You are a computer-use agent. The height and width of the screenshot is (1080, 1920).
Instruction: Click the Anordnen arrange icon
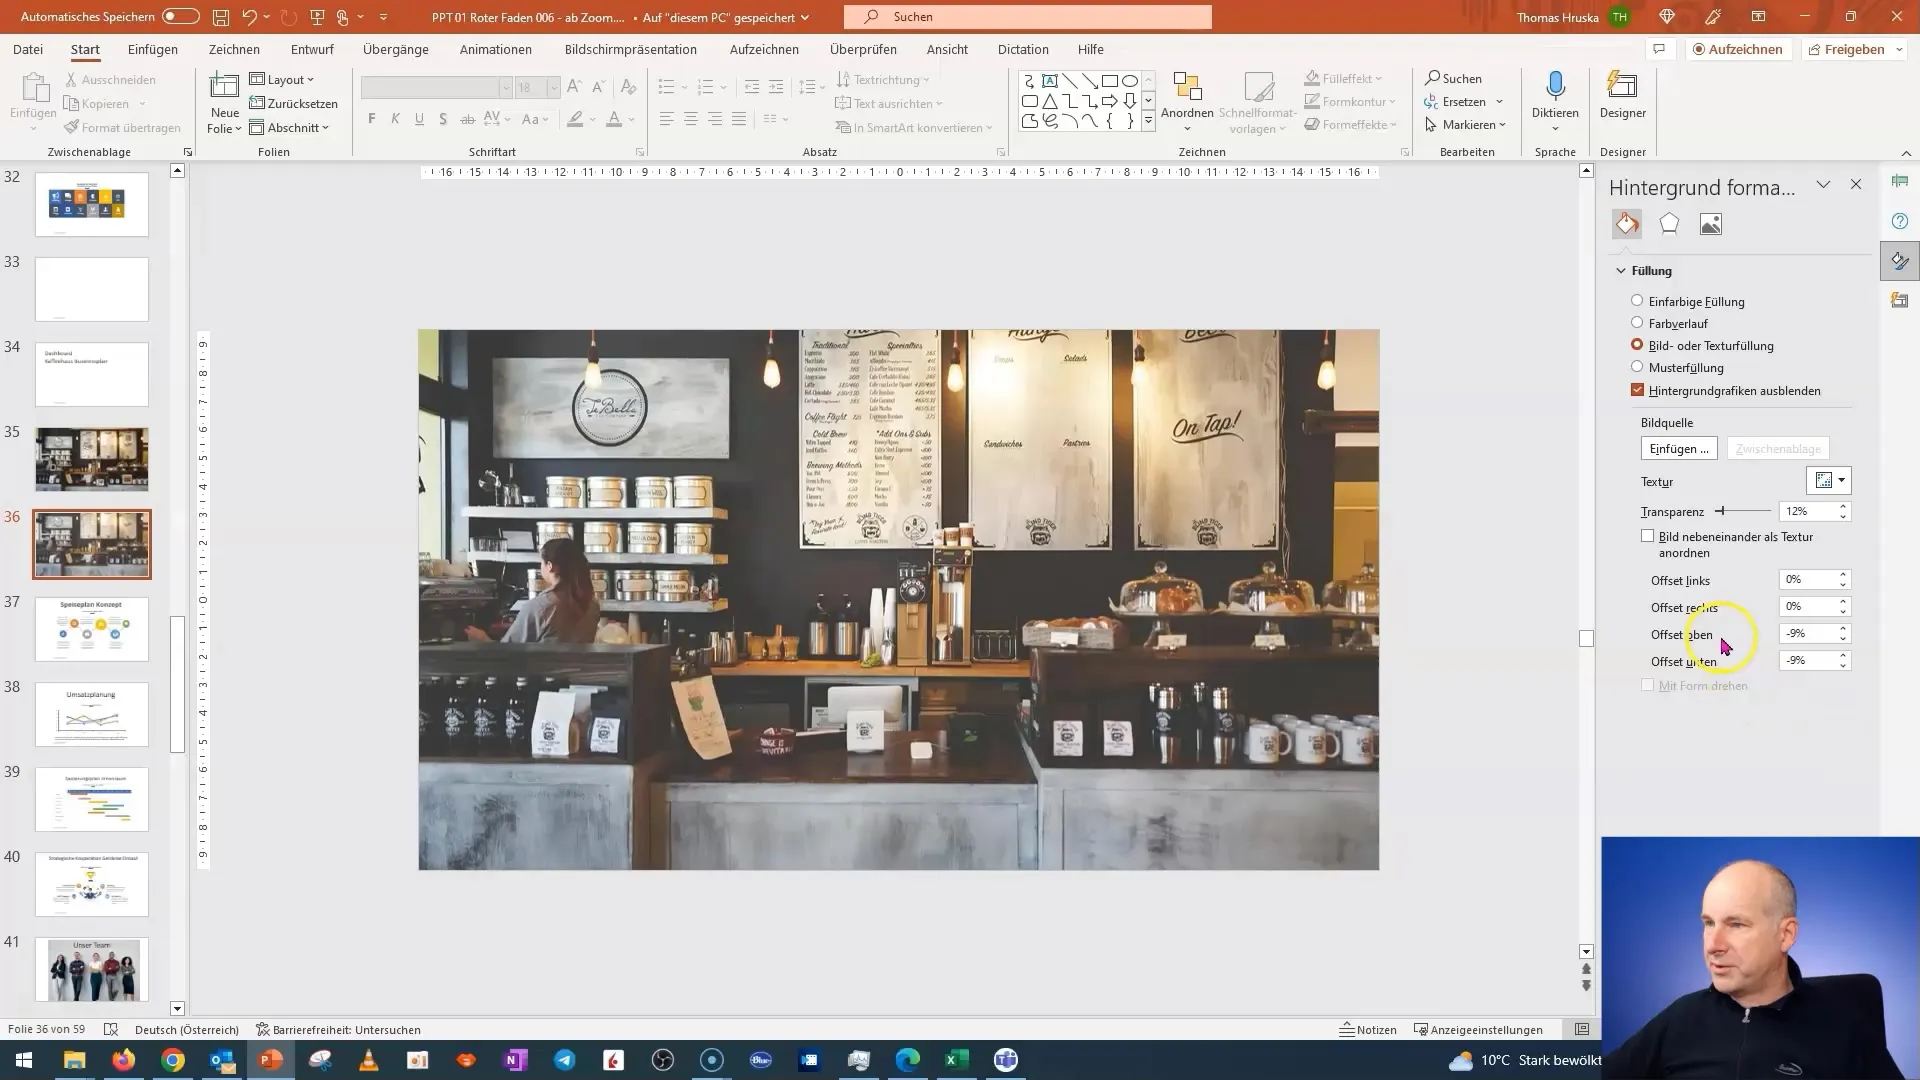[1187, 88]
